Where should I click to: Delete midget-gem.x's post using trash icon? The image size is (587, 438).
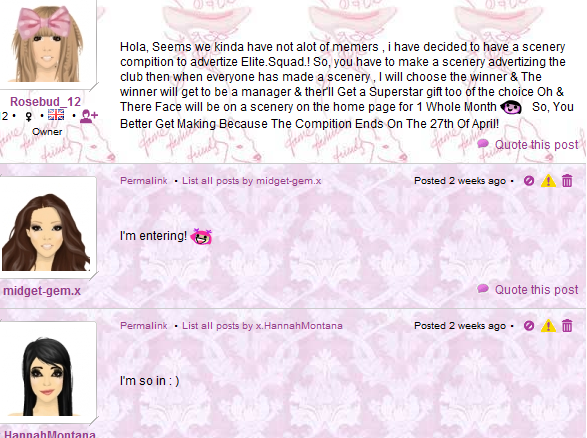pyautogui.click(x=567, y=180)
